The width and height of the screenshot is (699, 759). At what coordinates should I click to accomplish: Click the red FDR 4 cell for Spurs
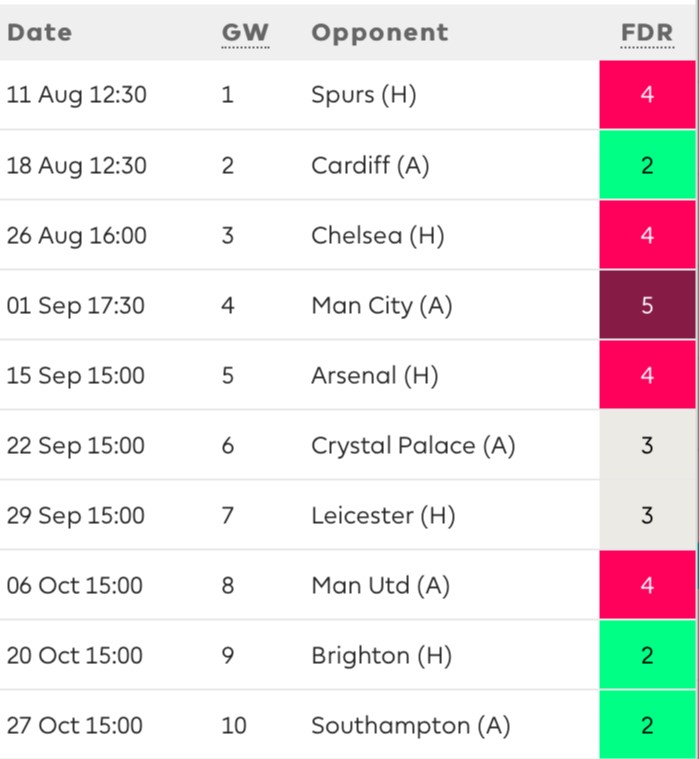647,95
